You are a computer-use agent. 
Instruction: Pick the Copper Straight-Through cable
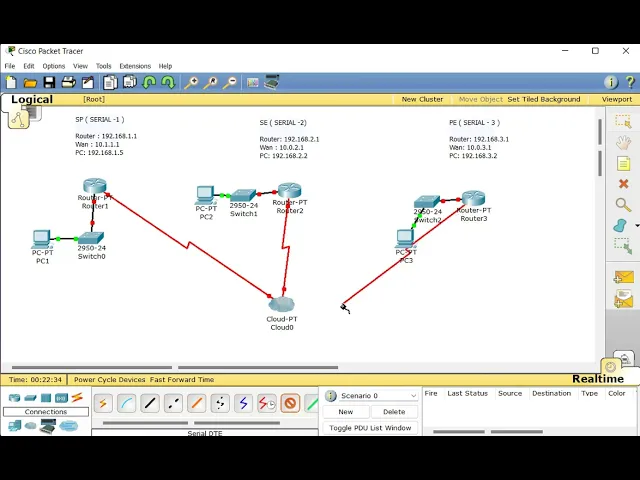coord(150,403)
